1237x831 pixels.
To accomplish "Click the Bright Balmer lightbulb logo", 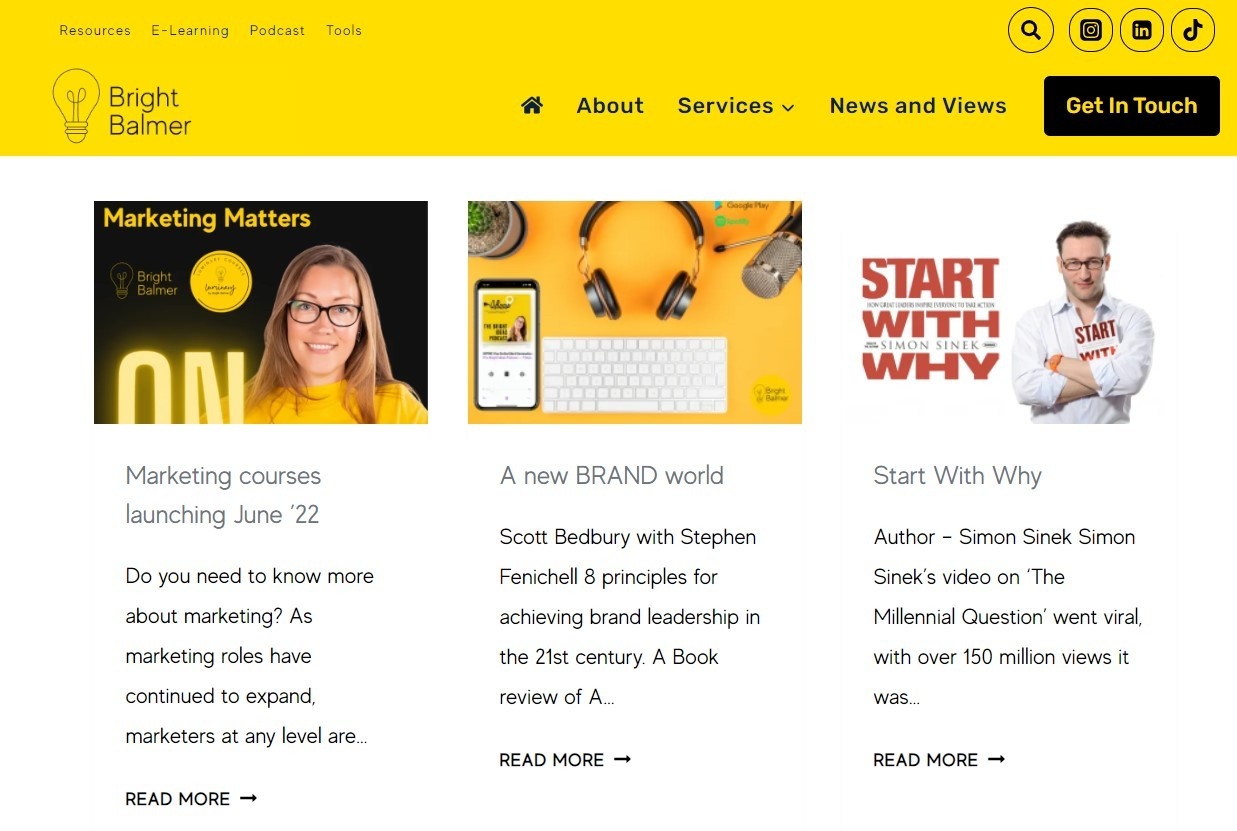I will pyautogui.click(x=121, y=105).
